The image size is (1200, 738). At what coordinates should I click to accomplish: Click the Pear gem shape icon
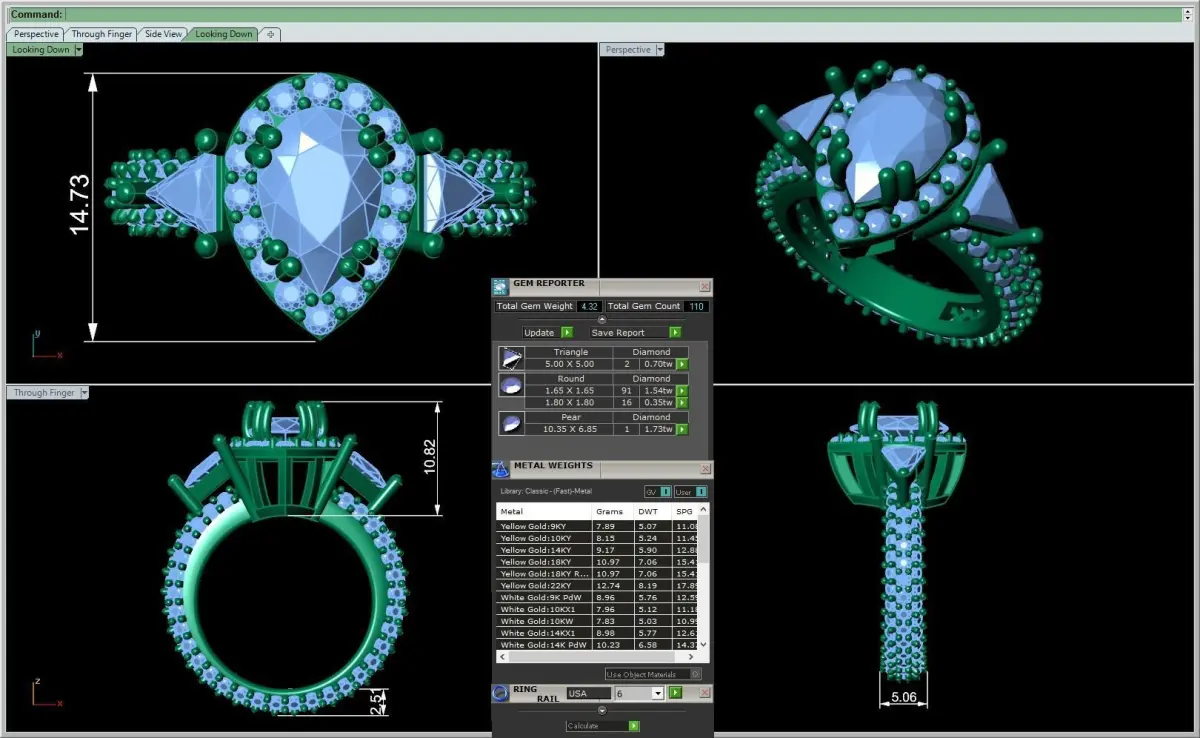pos(511,423)
